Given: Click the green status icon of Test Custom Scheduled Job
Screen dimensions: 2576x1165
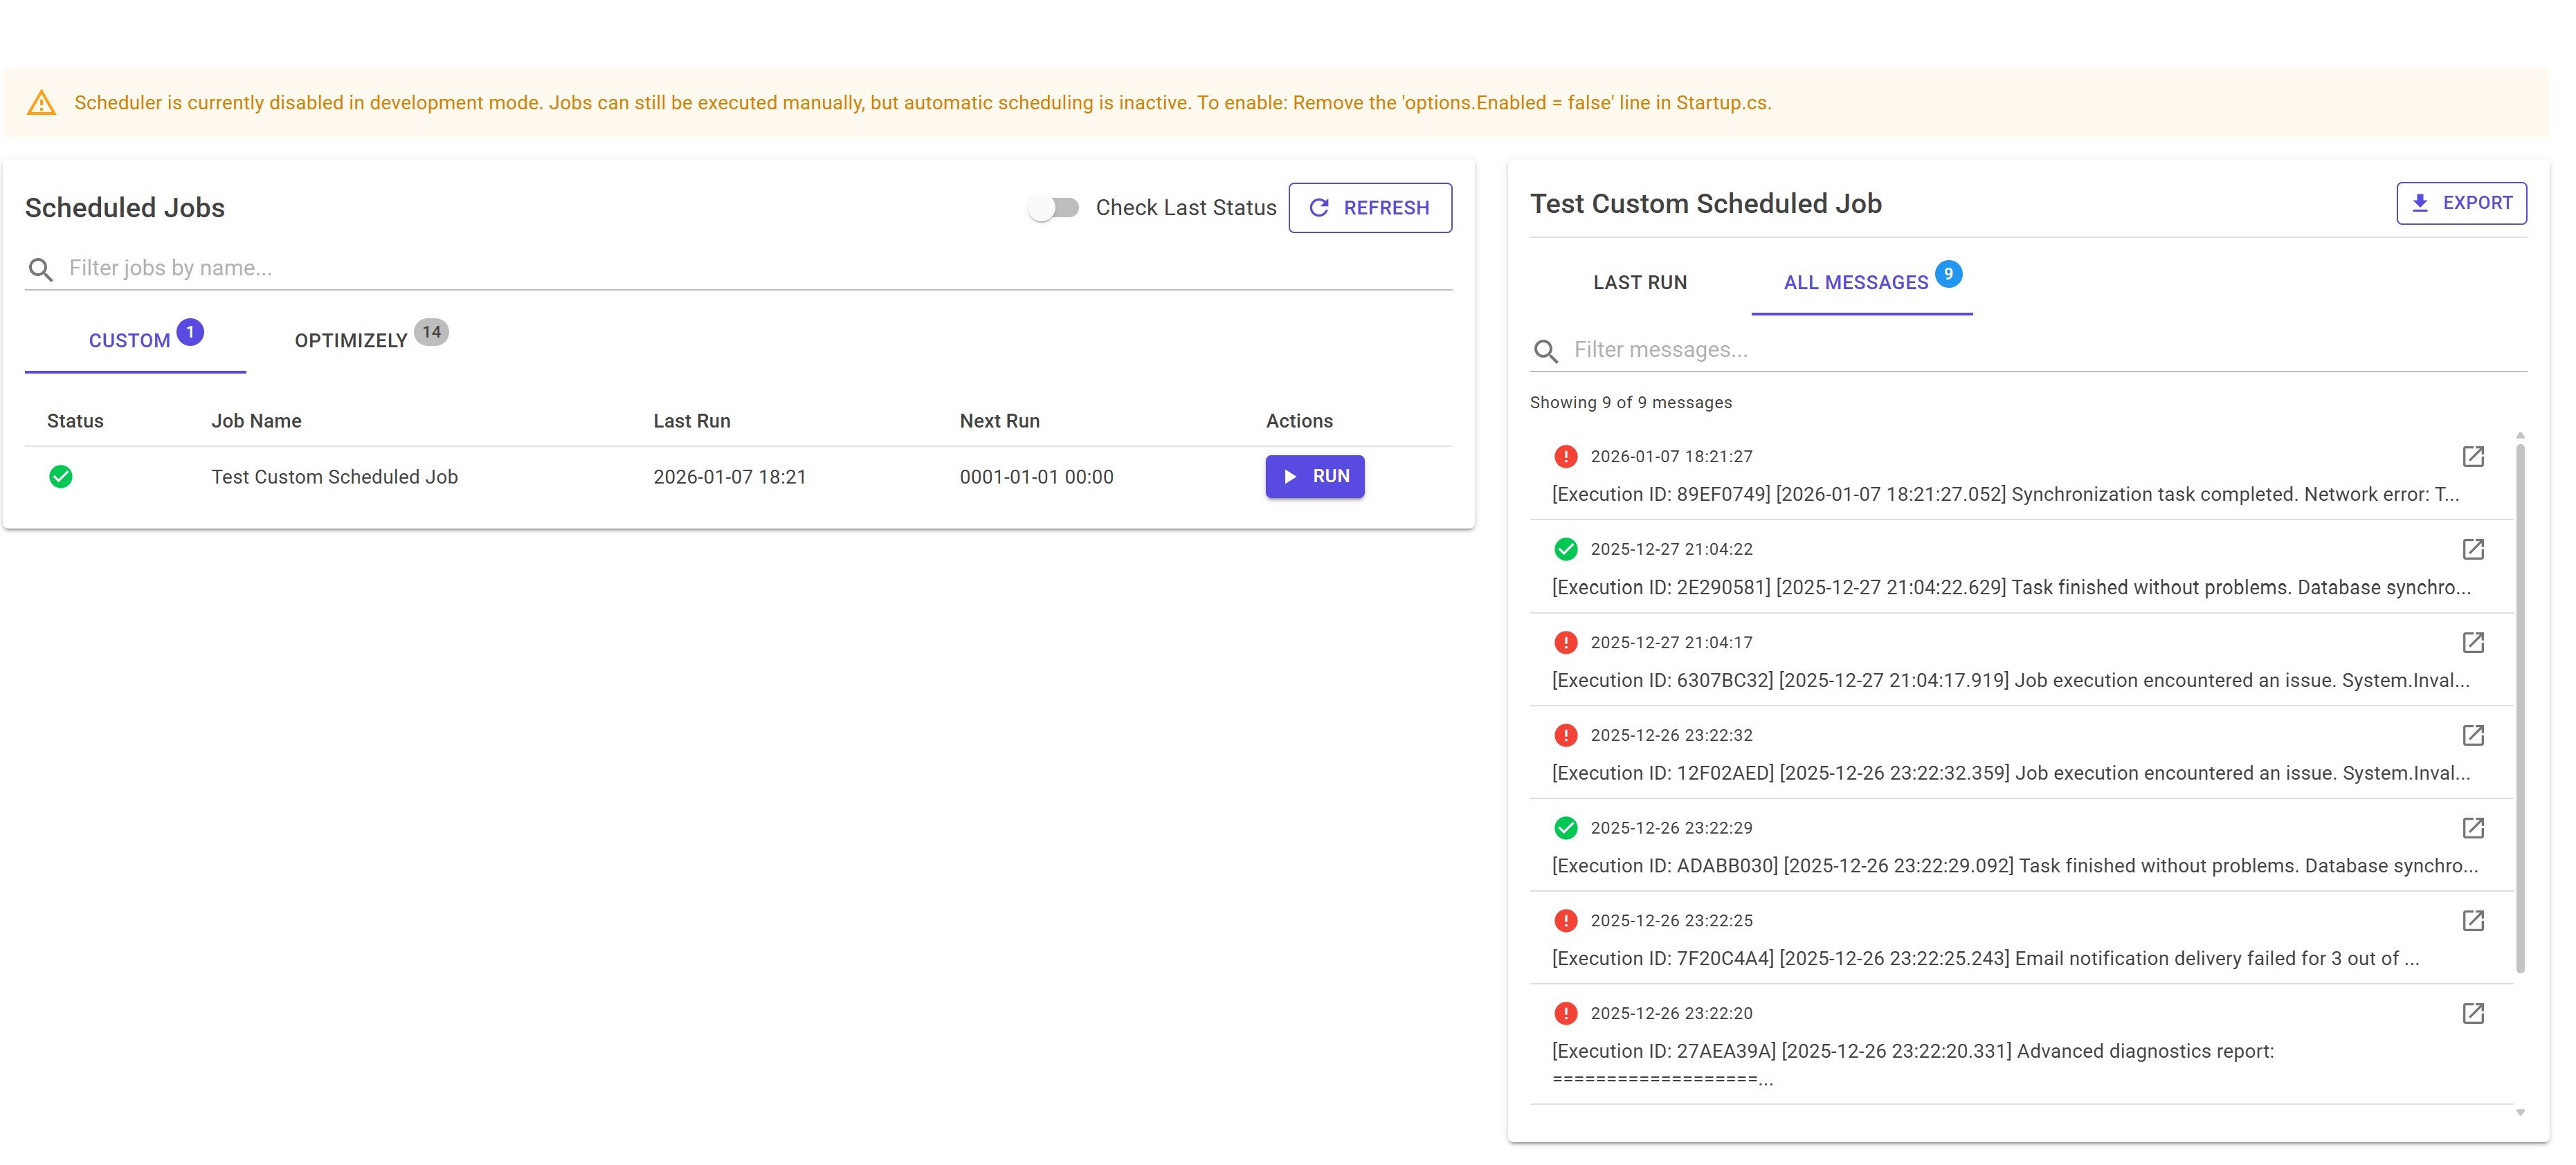Looking at the screenshot, I should [61, 477].
